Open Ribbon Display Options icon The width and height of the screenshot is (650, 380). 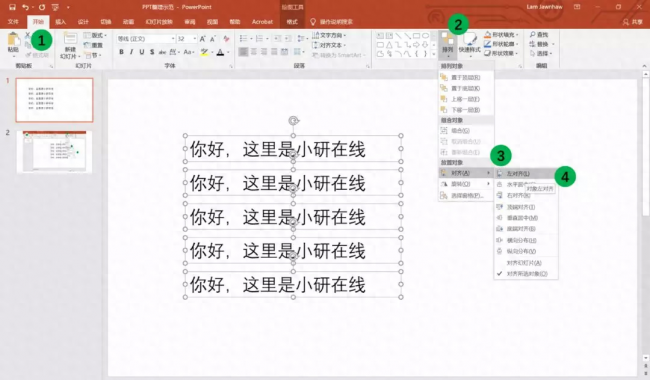577,7
